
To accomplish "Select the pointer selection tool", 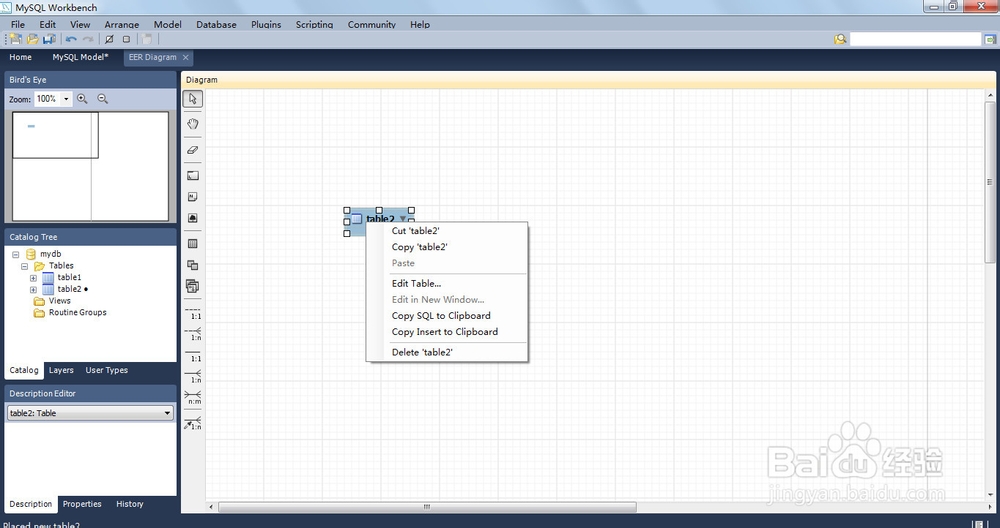I will click(x=193, y=99).
